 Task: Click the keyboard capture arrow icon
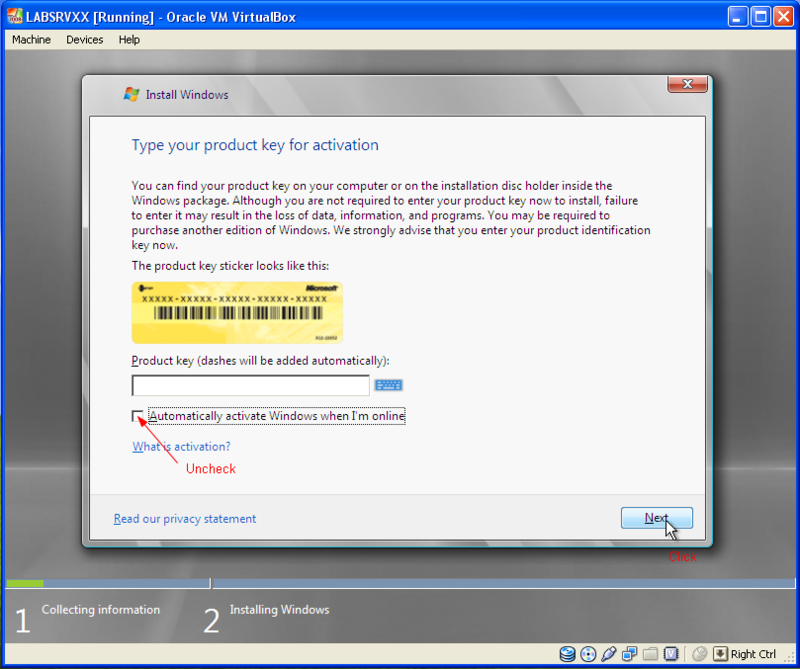[x=720, y=654]
